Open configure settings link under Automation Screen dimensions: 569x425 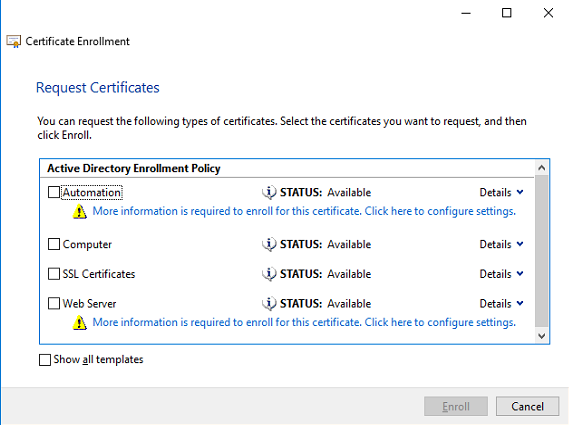coord(304,211)
